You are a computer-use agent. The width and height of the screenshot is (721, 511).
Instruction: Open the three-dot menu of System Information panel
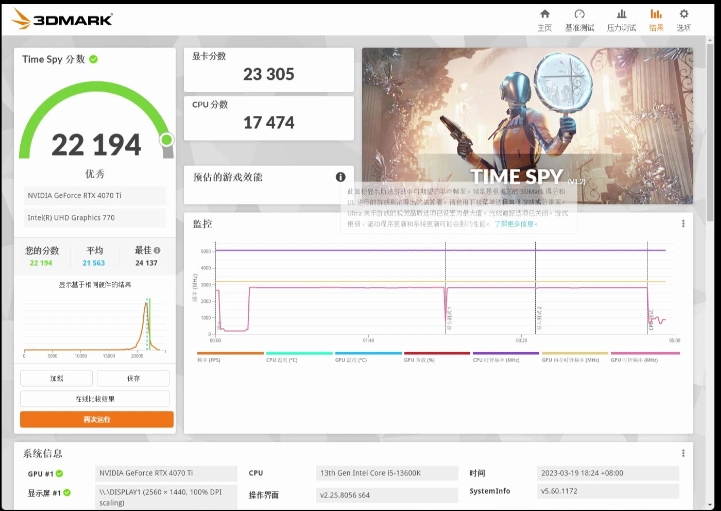pos(683,453)
